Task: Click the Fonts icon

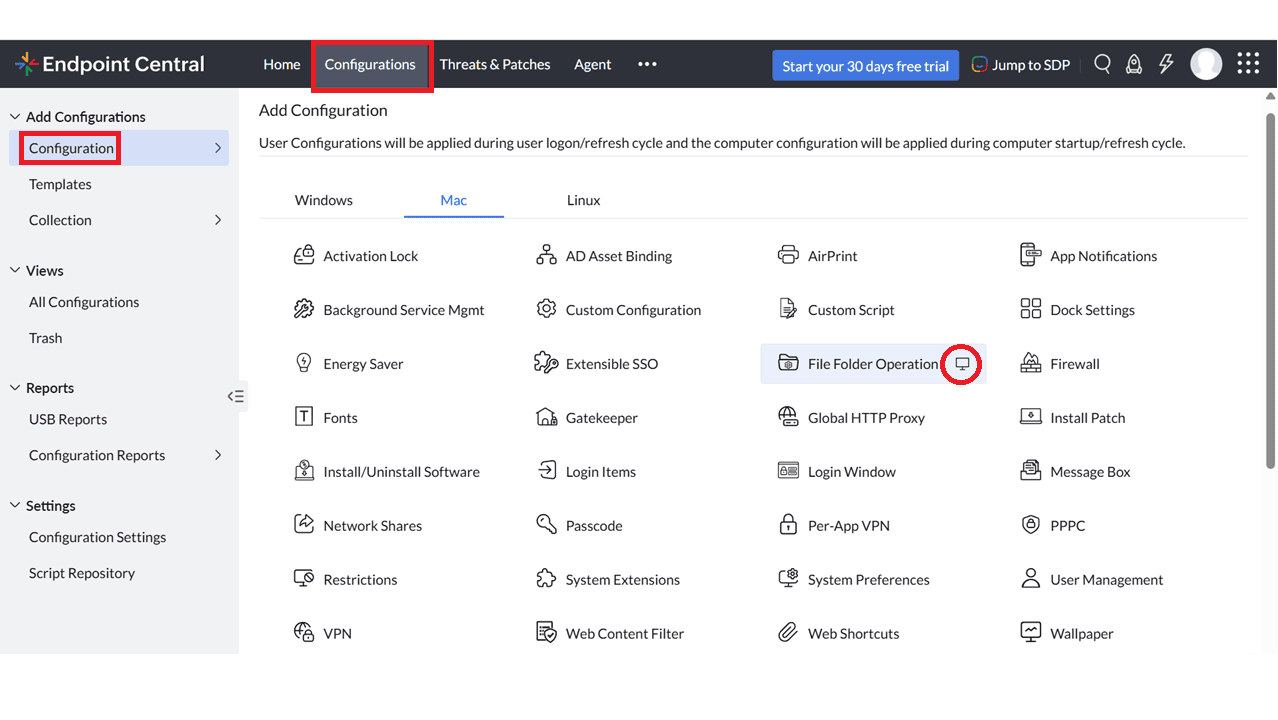Action: pyautogui.click(x=304, y=417)
